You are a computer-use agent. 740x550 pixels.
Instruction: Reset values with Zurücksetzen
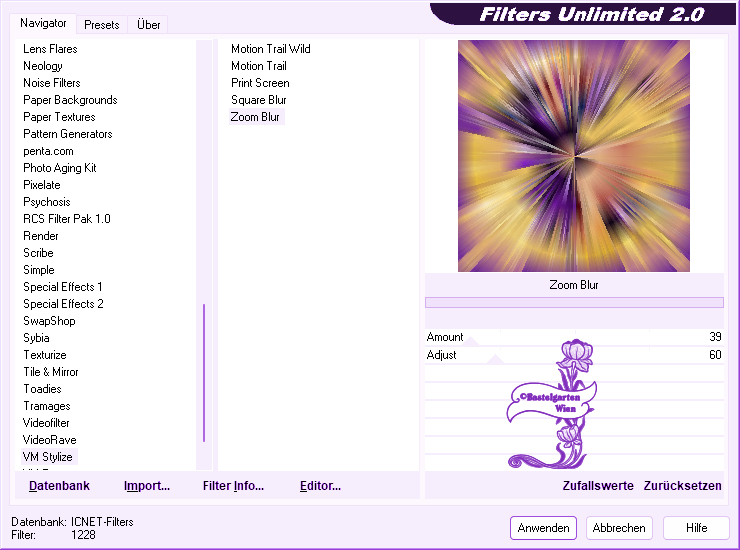[x=682, y=486]
